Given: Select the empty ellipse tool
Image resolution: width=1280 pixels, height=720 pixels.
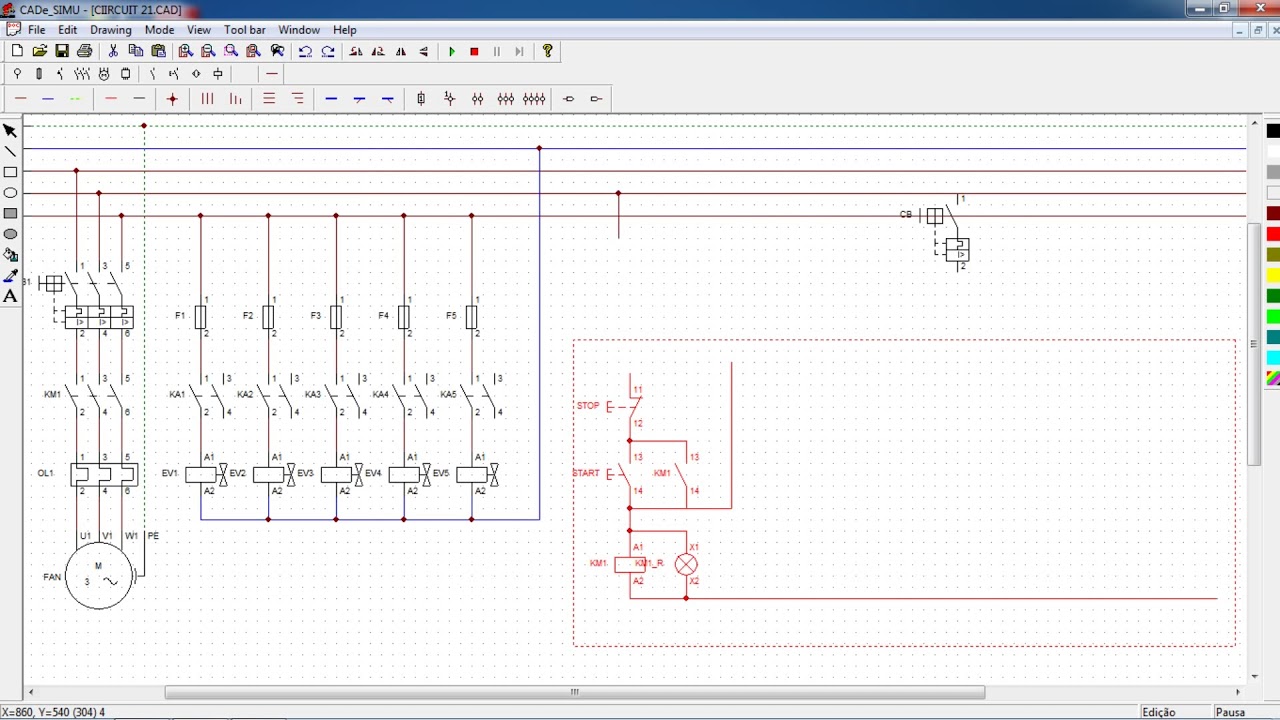Looking at the screenshot, I should pos(10,193).
